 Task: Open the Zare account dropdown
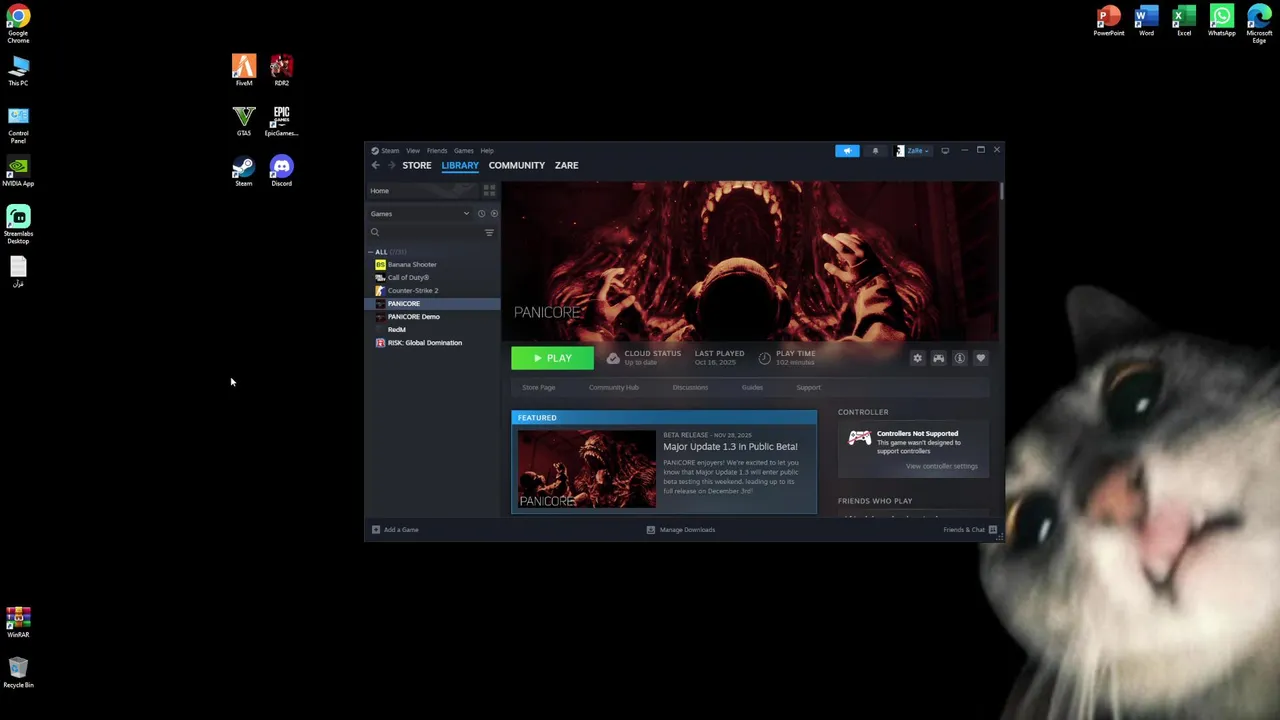[x=913, y=151]
